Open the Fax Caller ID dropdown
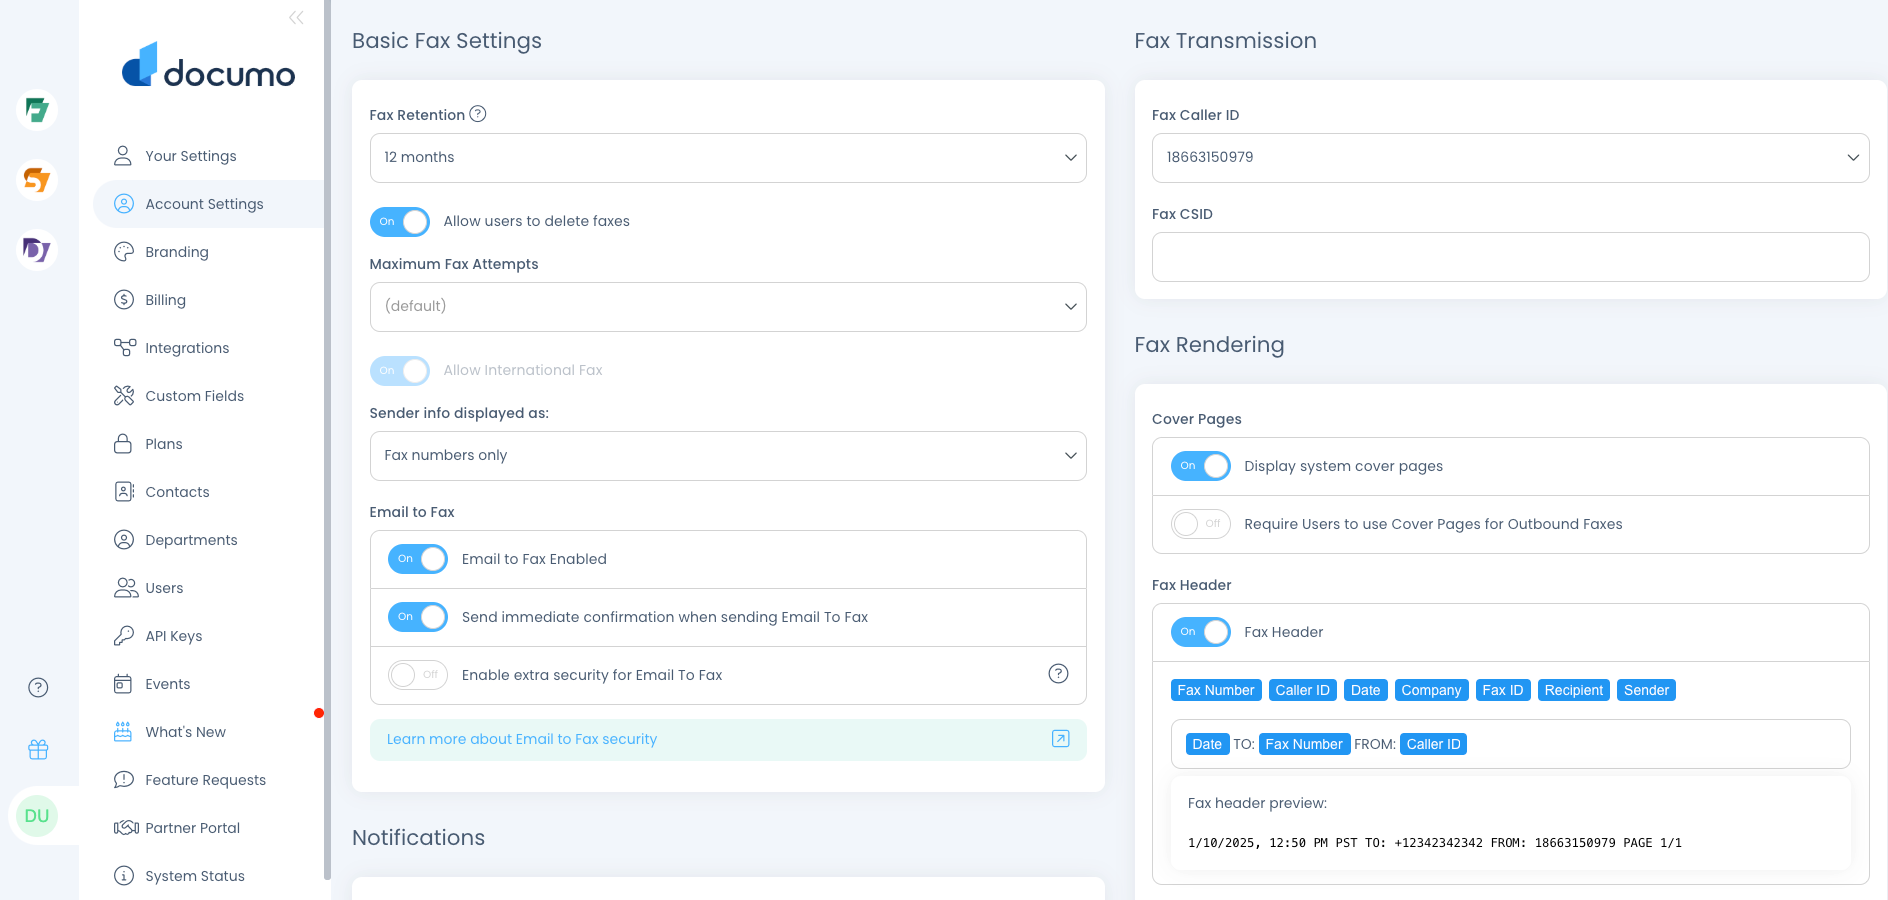 (1510, 158)
